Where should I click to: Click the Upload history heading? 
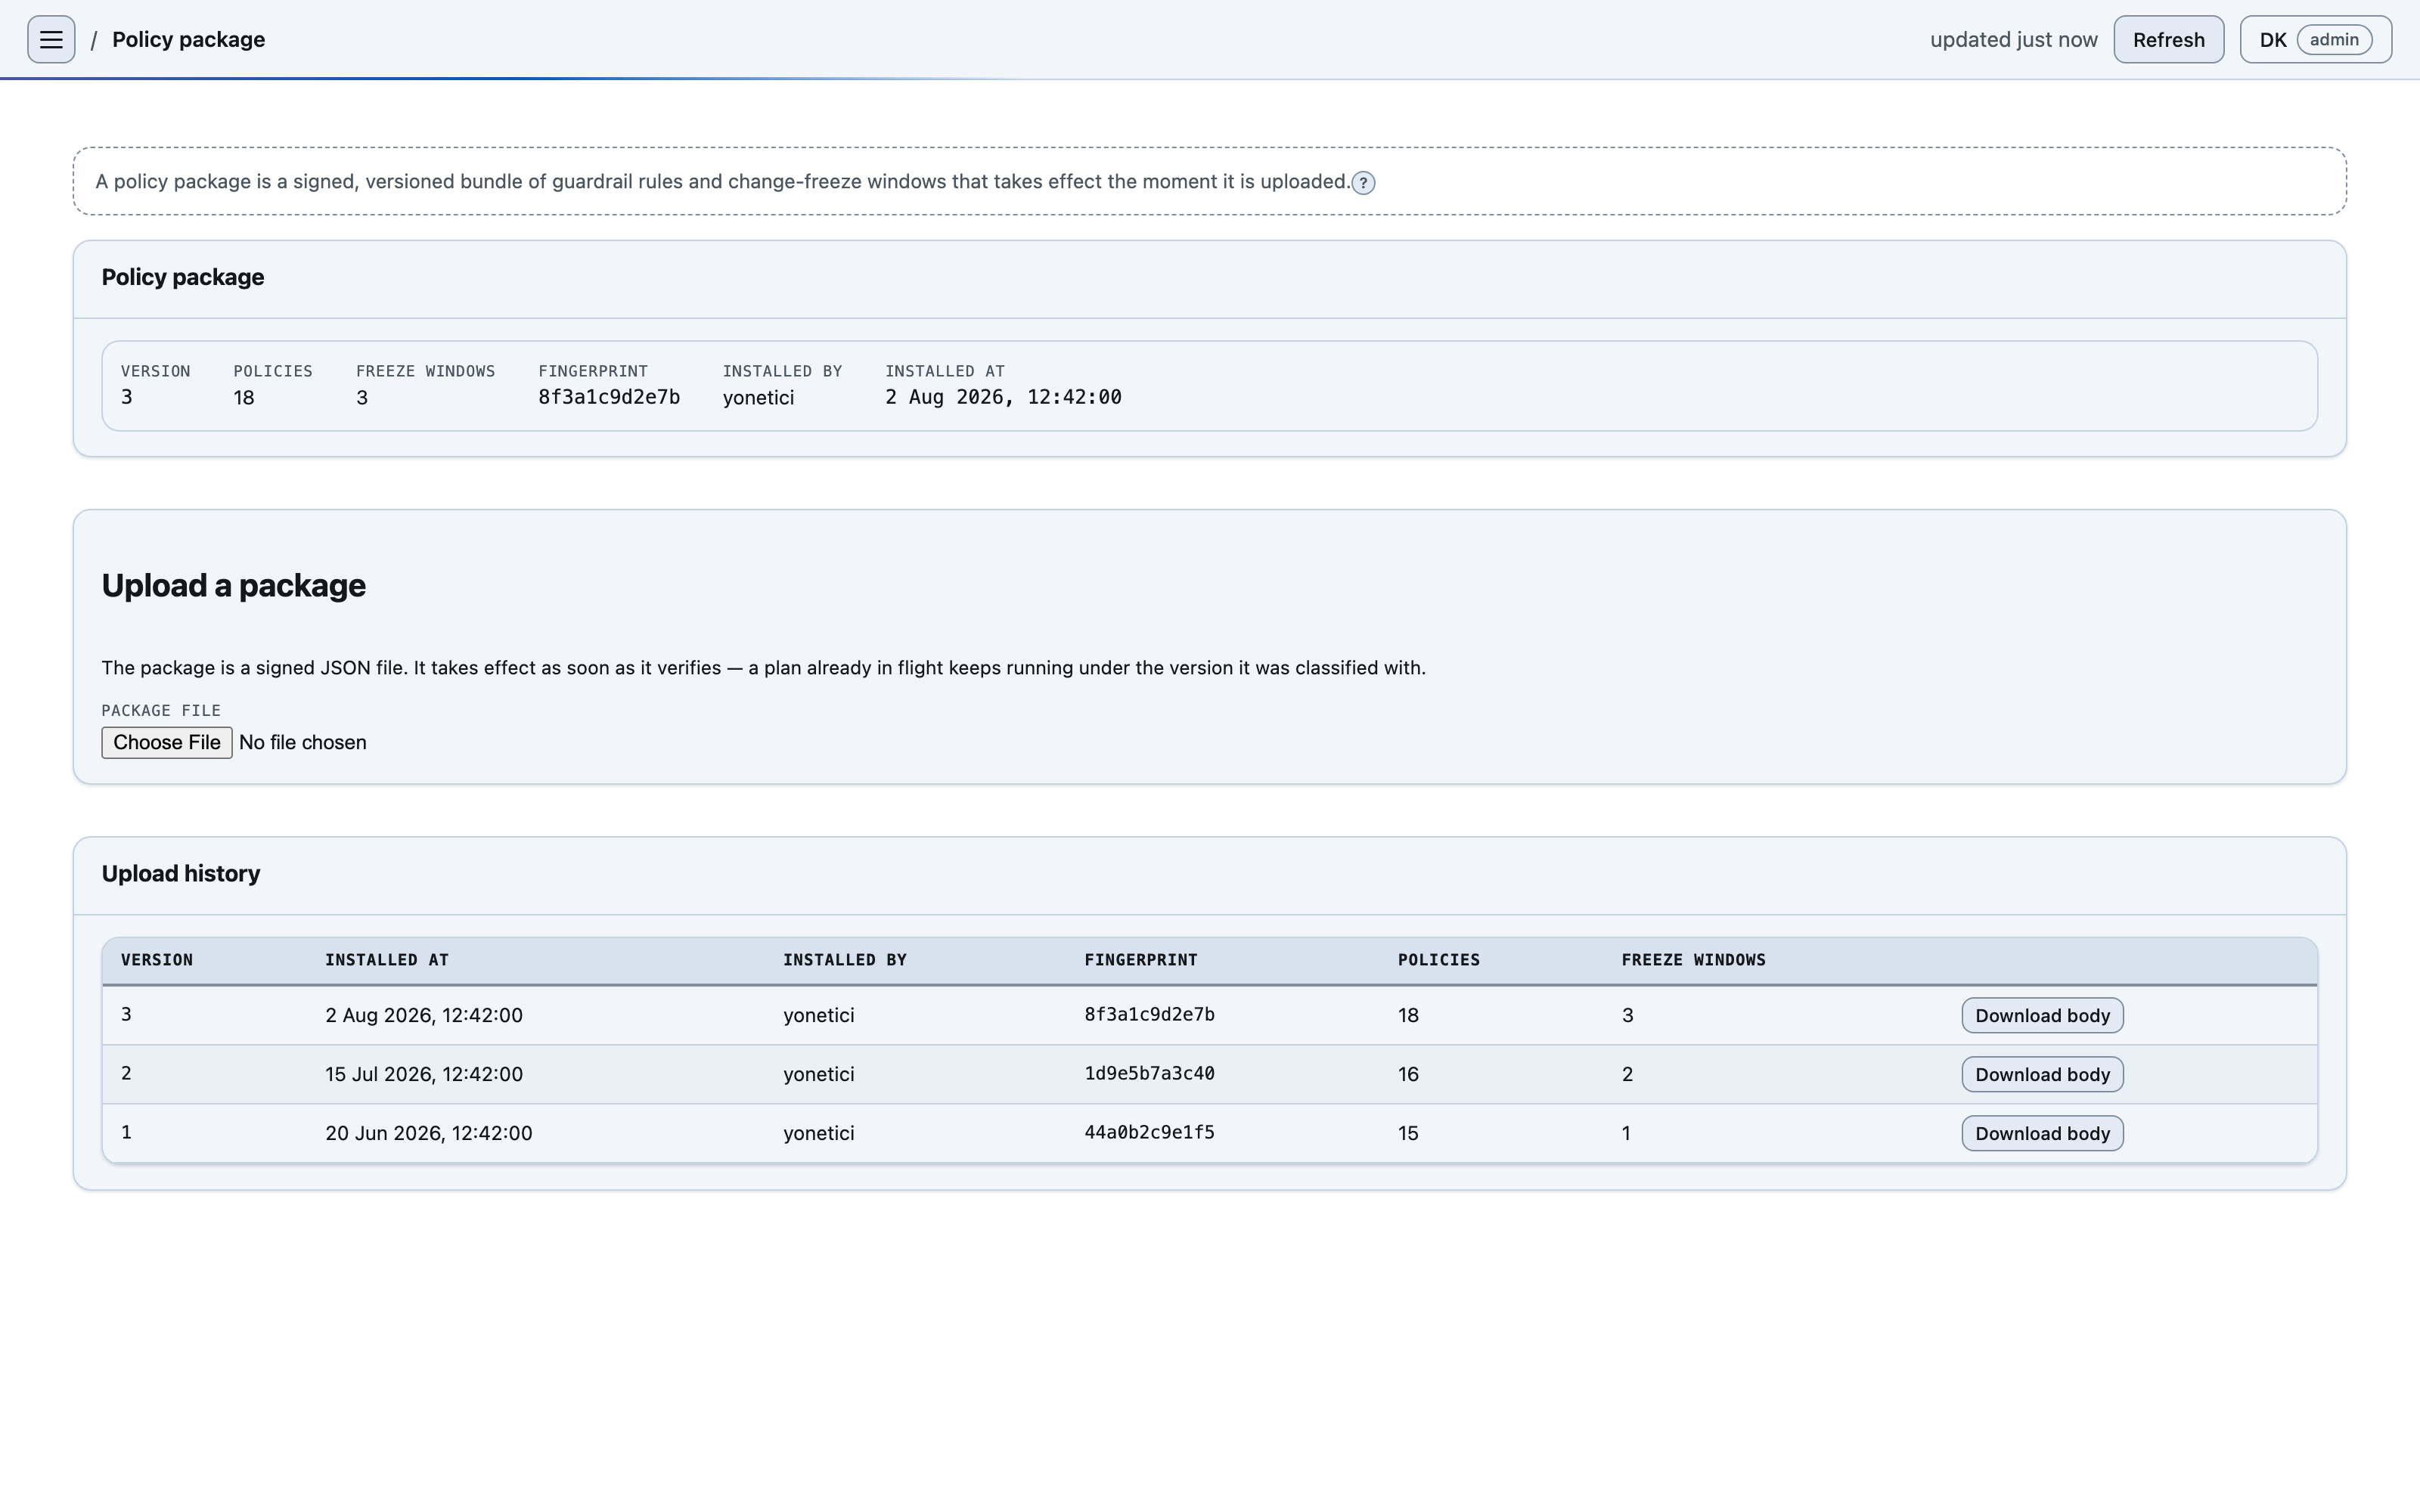tap(181, 873)
